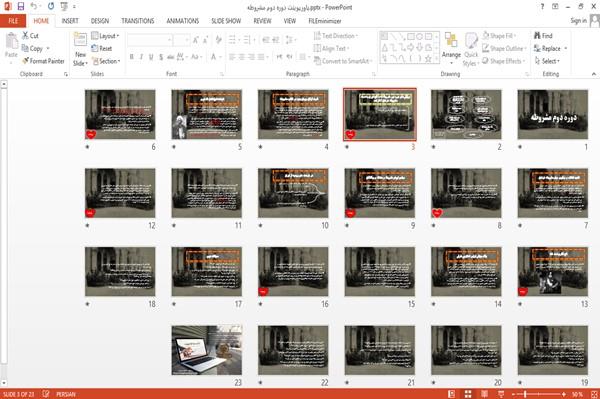Image resolution: width=600 pixels, height=399 pixels.
Task: Select slide 1 title thumbnail
Action: coord(553,114)
